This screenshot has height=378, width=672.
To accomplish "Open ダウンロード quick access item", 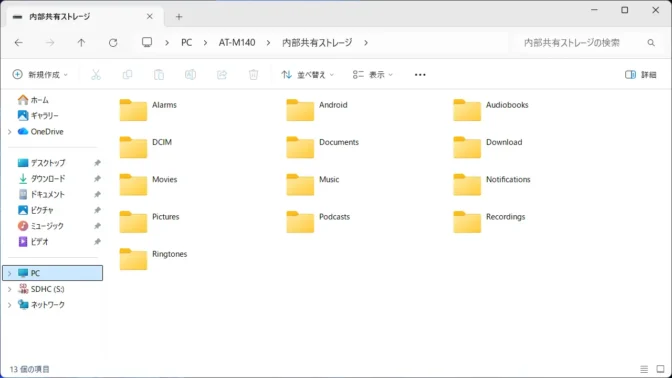I will pos(42,179).
